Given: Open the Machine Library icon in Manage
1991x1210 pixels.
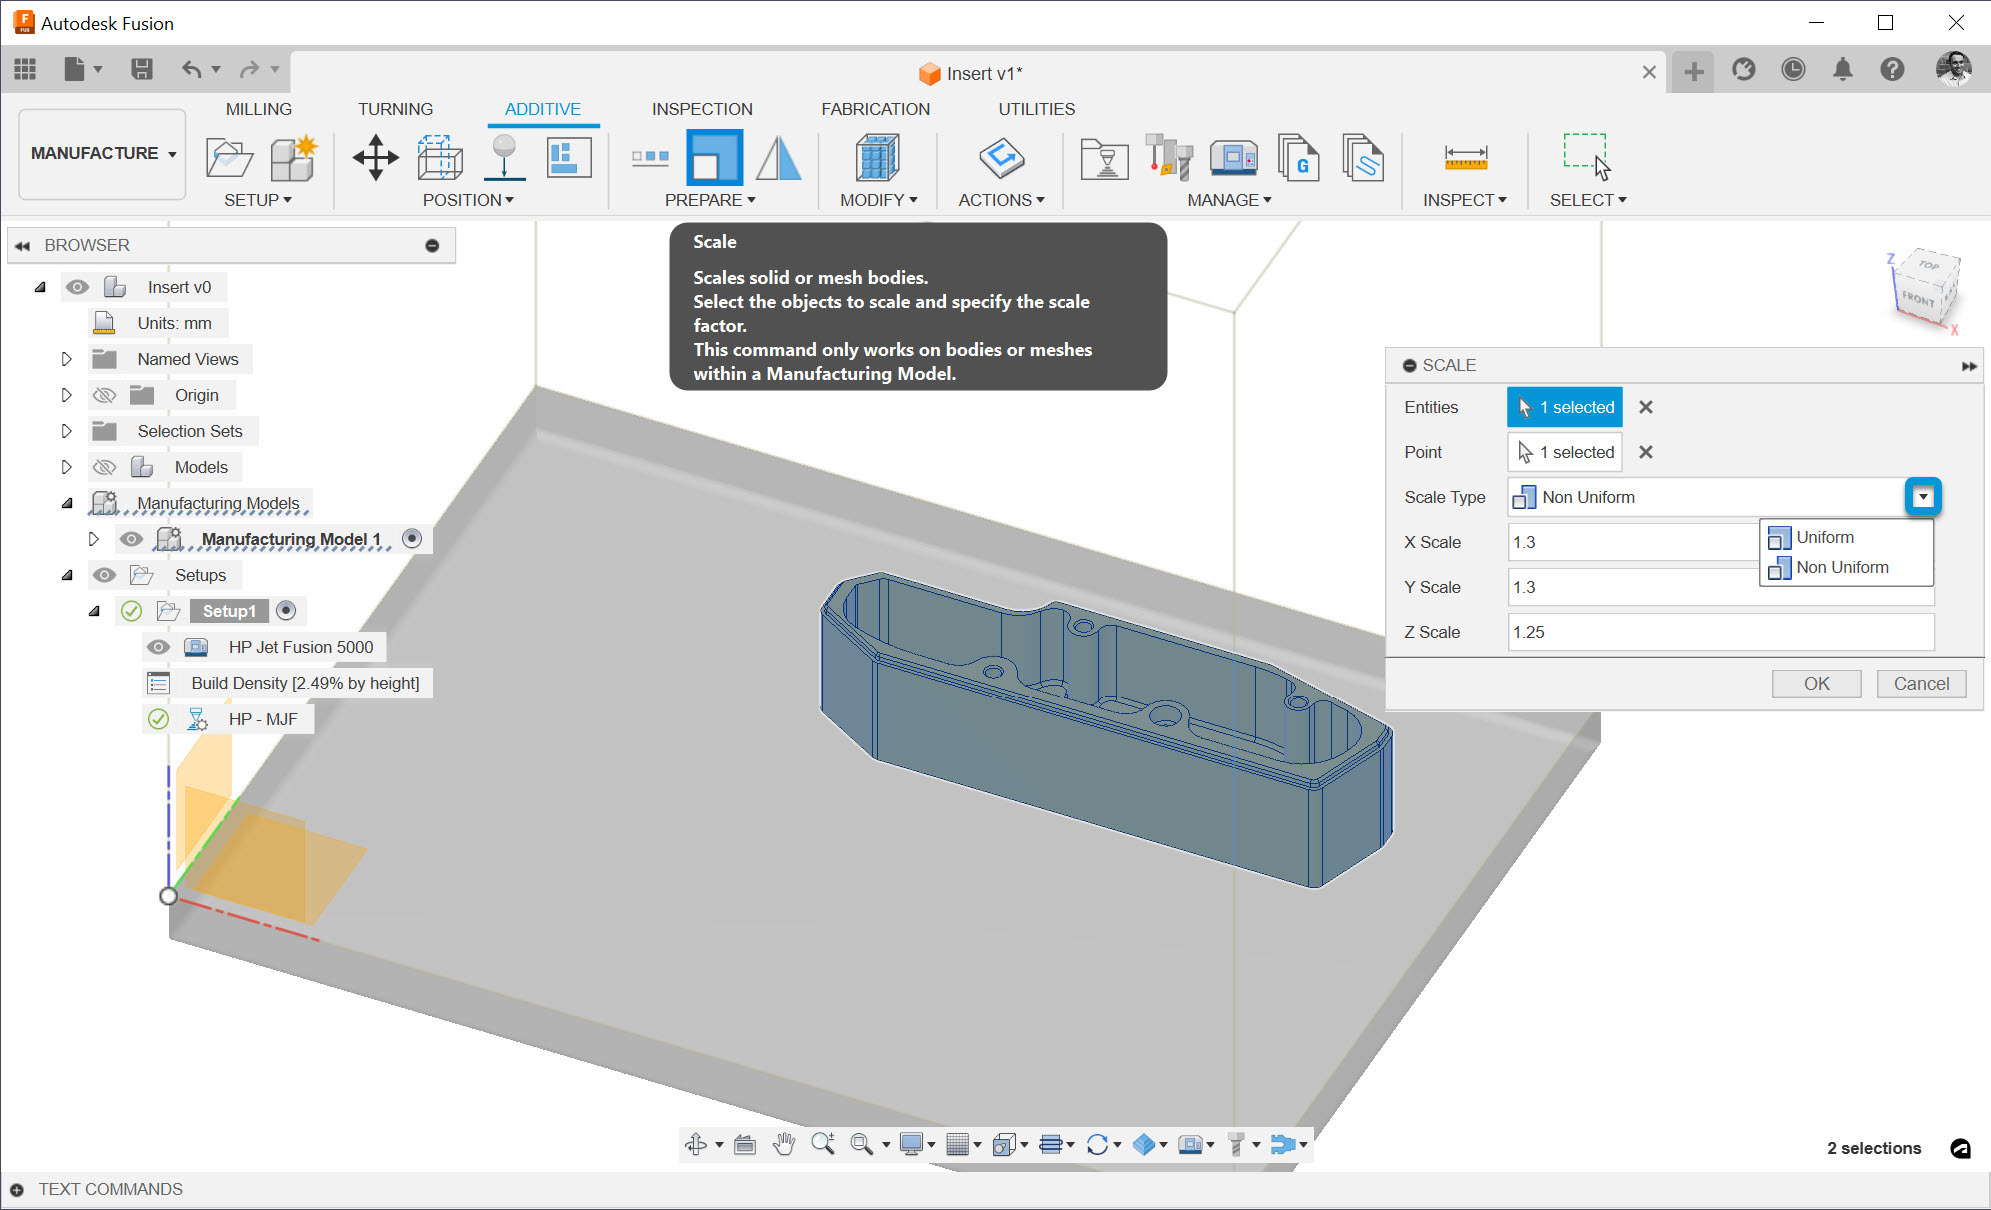Looking at the screenshot, I should pos(1233,158).
